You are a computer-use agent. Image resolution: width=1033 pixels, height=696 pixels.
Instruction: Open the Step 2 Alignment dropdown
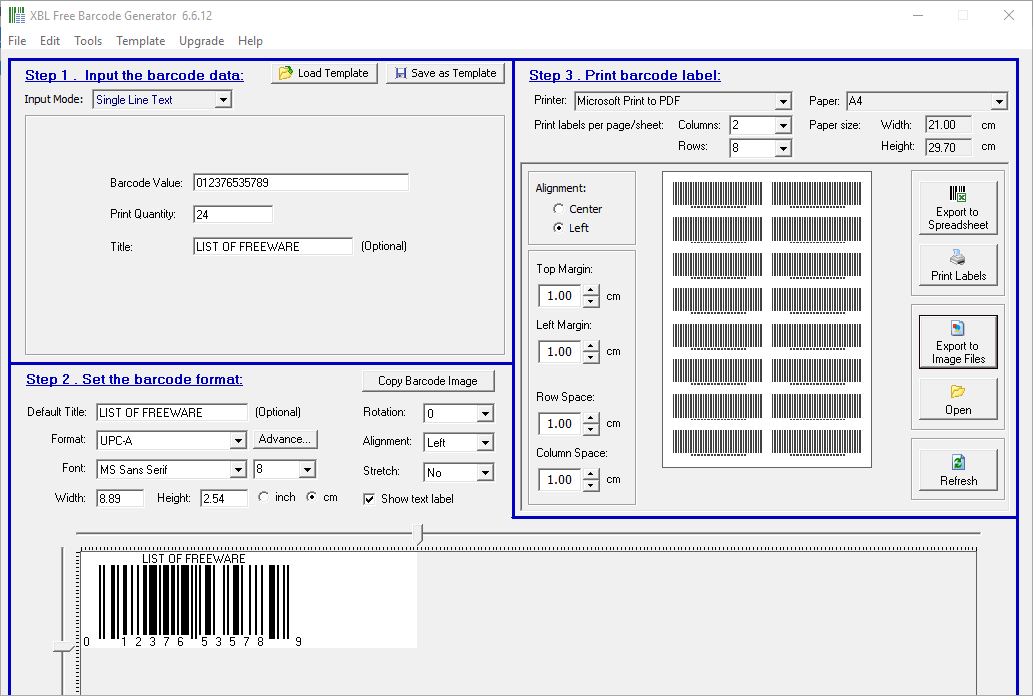(x=485, y=443)
